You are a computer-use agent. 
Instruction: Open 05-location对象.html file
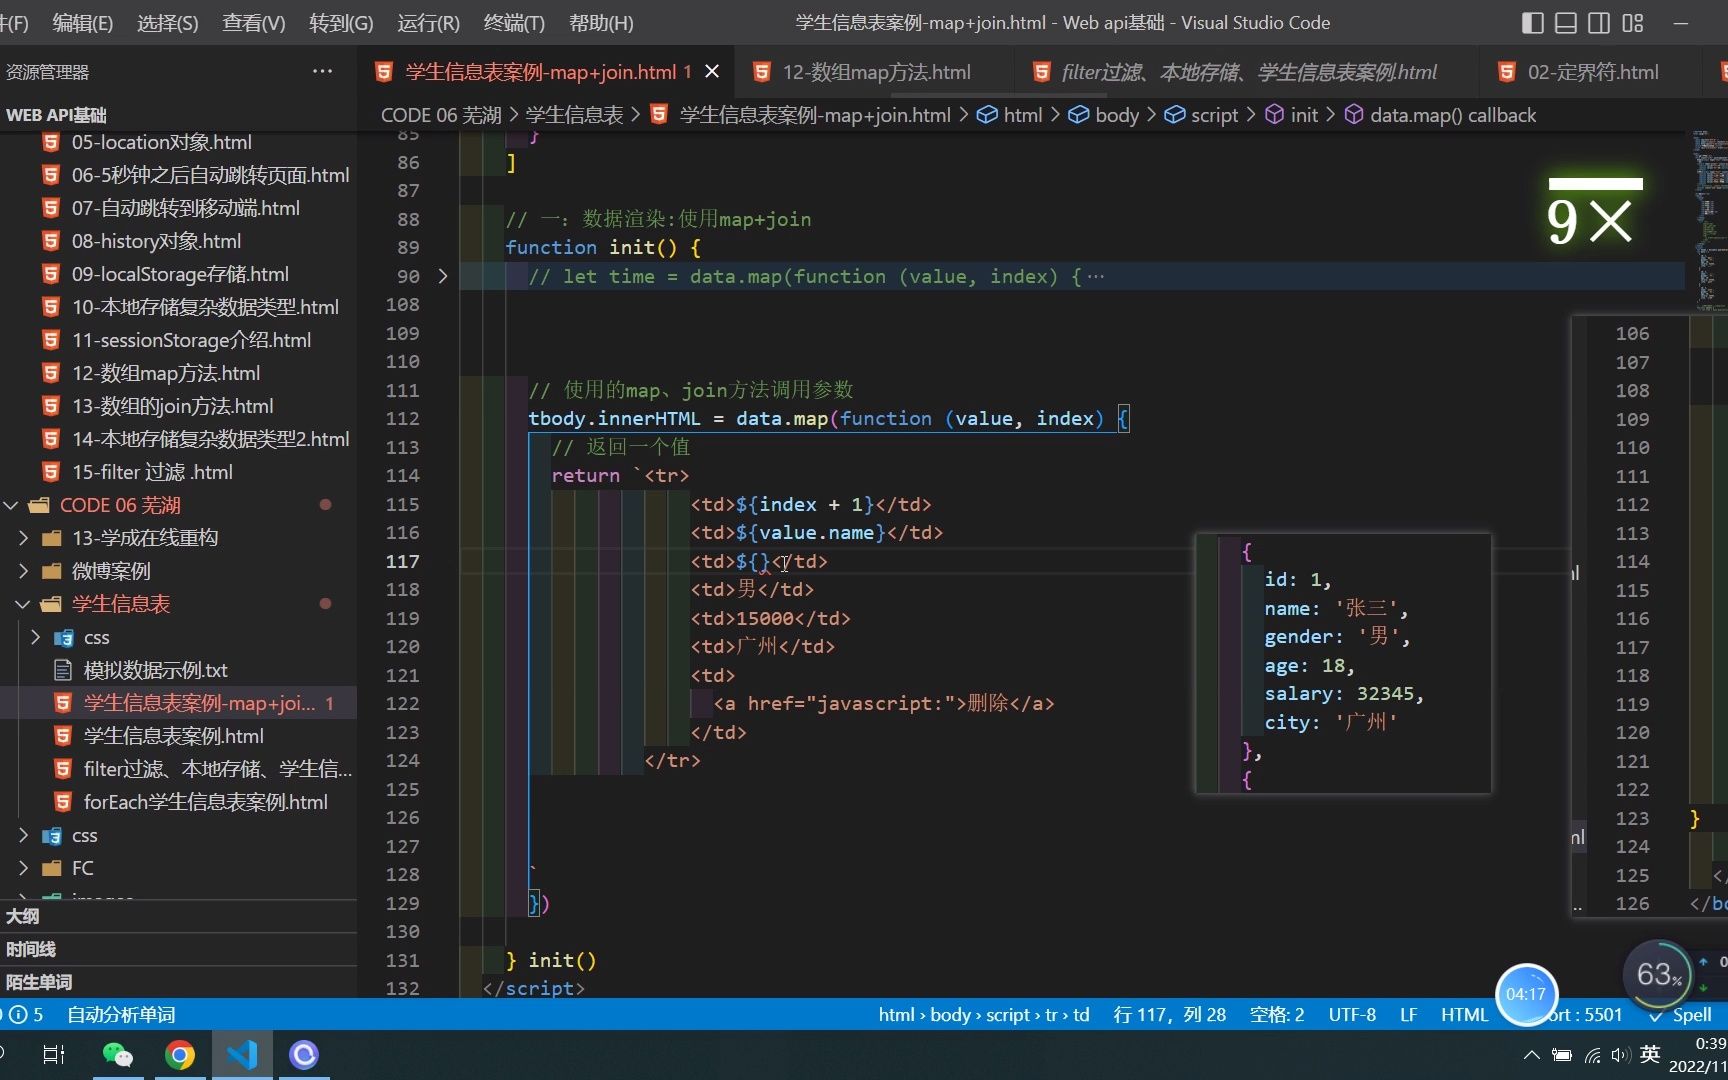[161, 142]
